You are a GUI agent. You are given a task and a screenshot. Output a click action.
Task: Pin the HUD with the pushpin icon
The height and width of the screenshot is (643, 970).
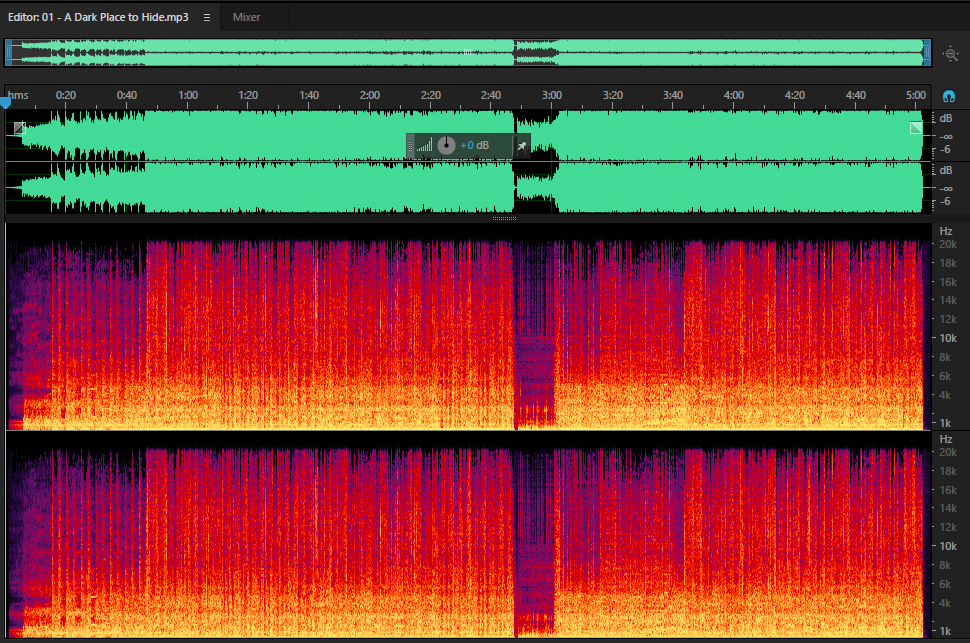tap(521, 146)
